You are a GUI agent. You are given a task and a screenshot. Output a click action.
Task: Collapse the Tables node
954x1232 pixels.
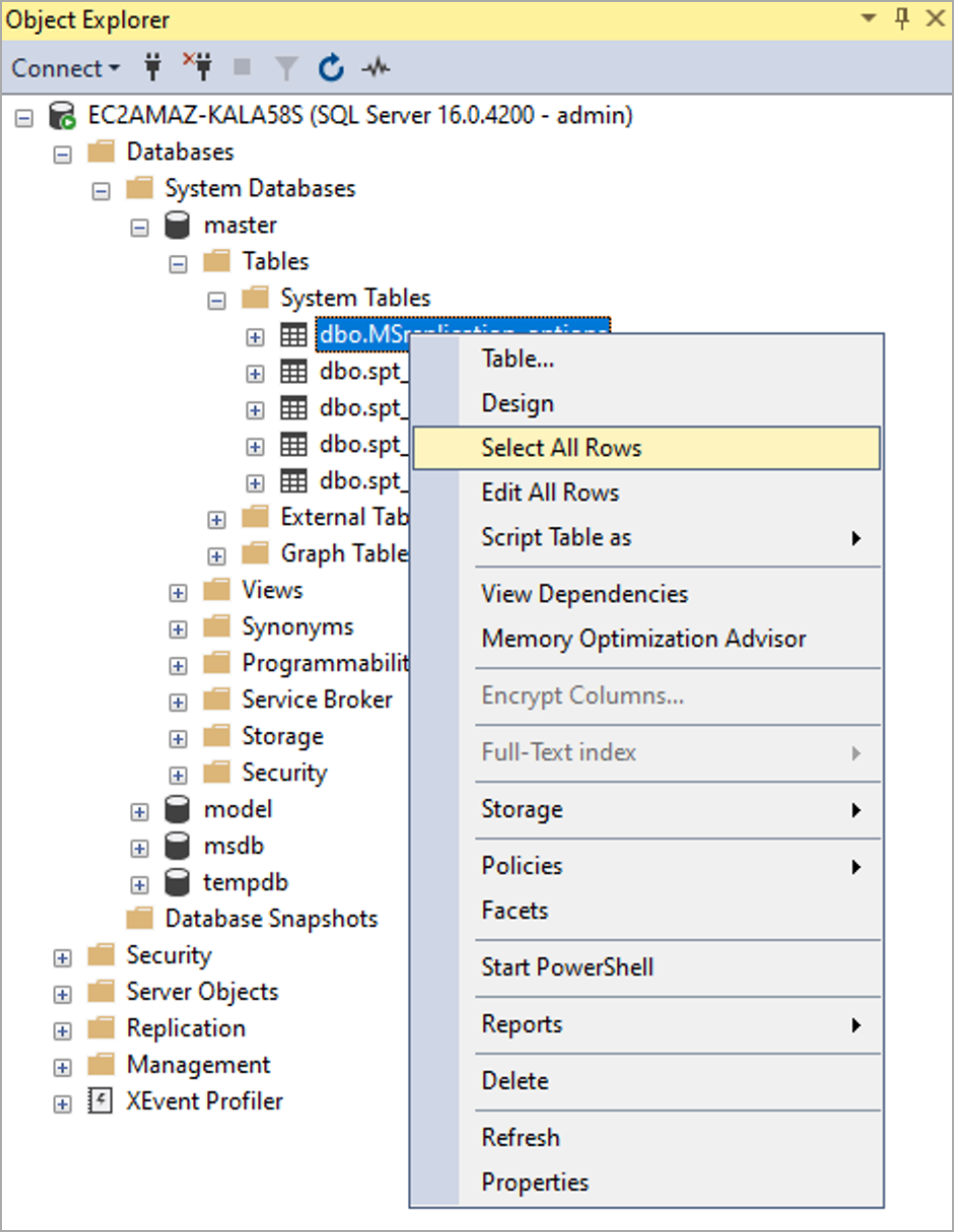coord(178,263)
